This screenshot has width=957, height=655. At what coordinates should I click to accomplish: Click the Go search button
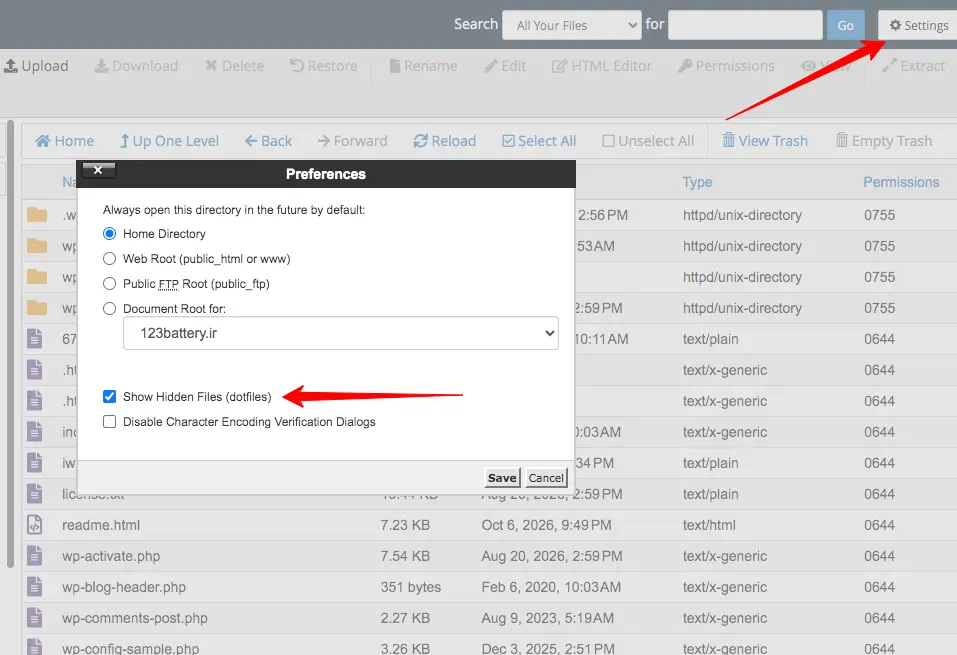click(x=845, y=26)
